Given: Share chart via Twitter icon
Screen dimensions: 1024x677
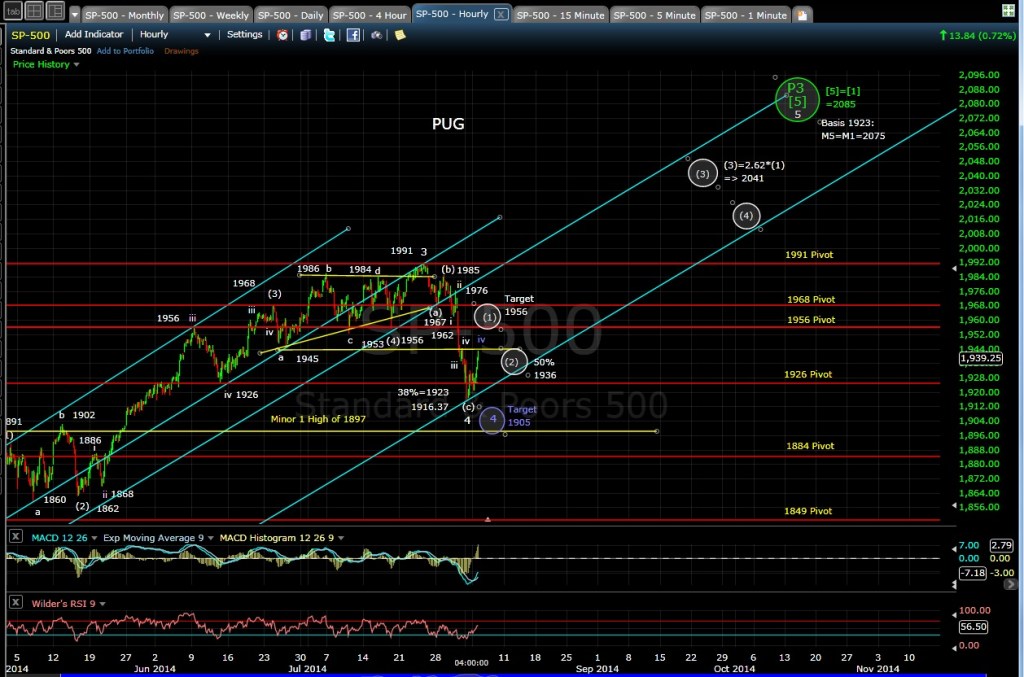Looking at the screenshot, I should 329,35.
